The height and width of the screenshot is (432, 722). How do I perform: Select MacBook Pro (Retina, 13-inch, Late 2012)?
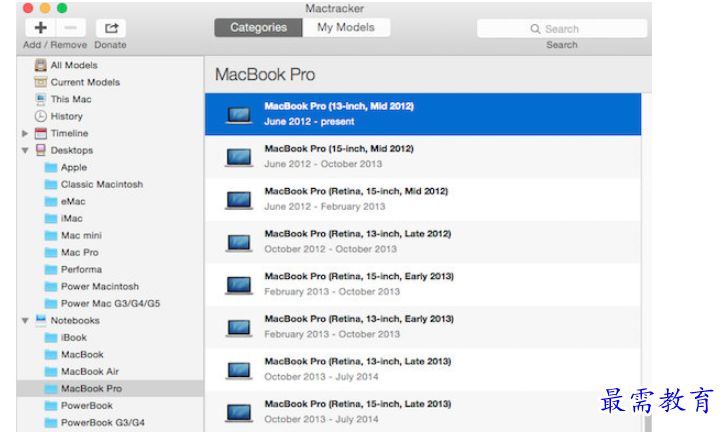(423, 242)
